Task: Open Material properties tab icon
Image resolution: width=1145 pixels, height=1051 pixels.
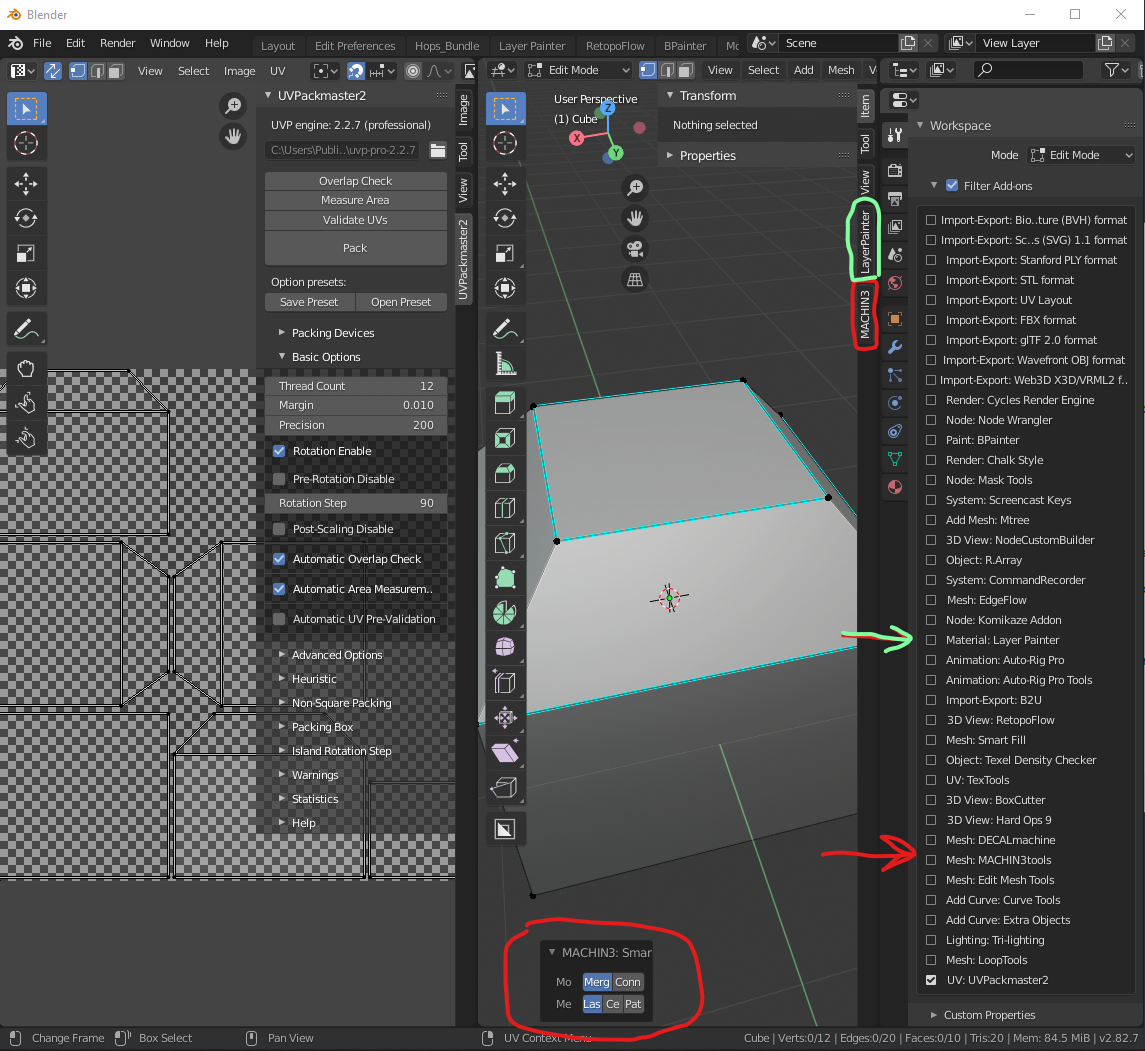Action: tap(895, 487)
